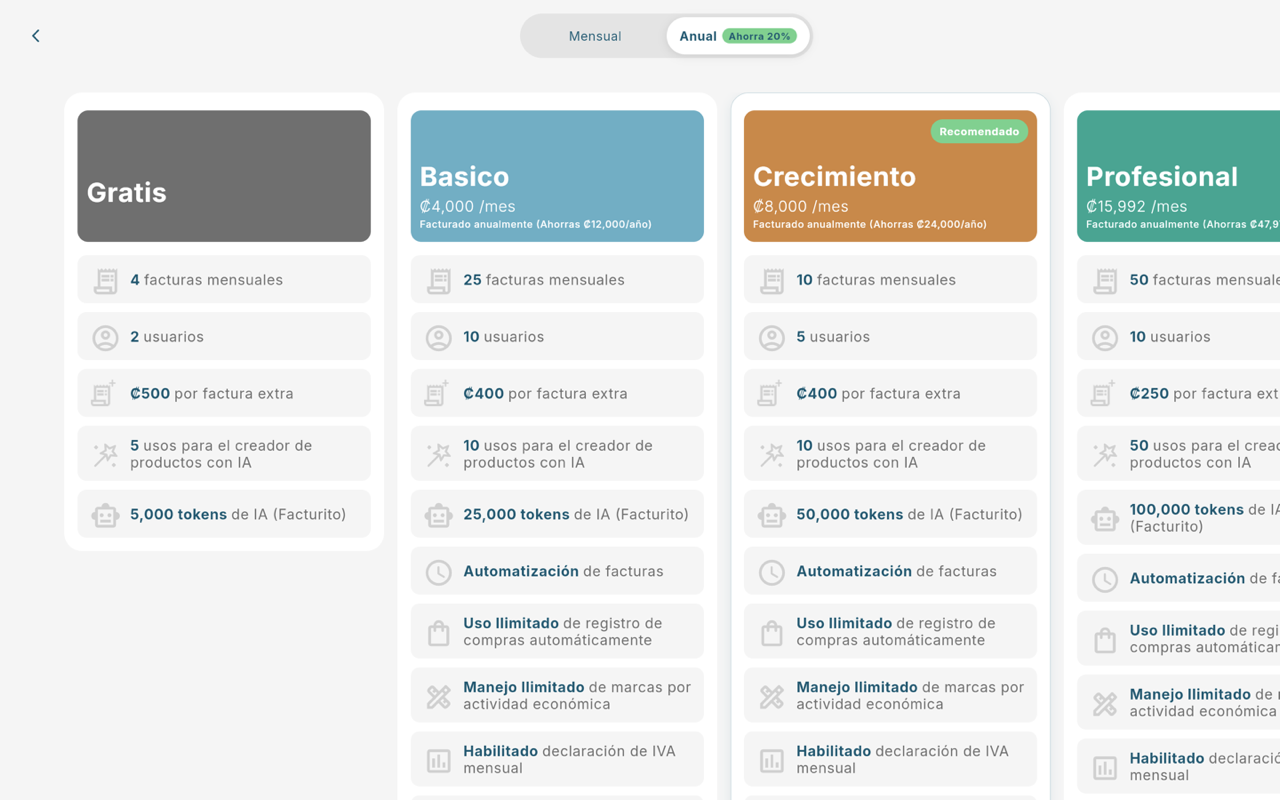
Task: Click user icon beside 2 usuarios
Action: coord(106,338)
